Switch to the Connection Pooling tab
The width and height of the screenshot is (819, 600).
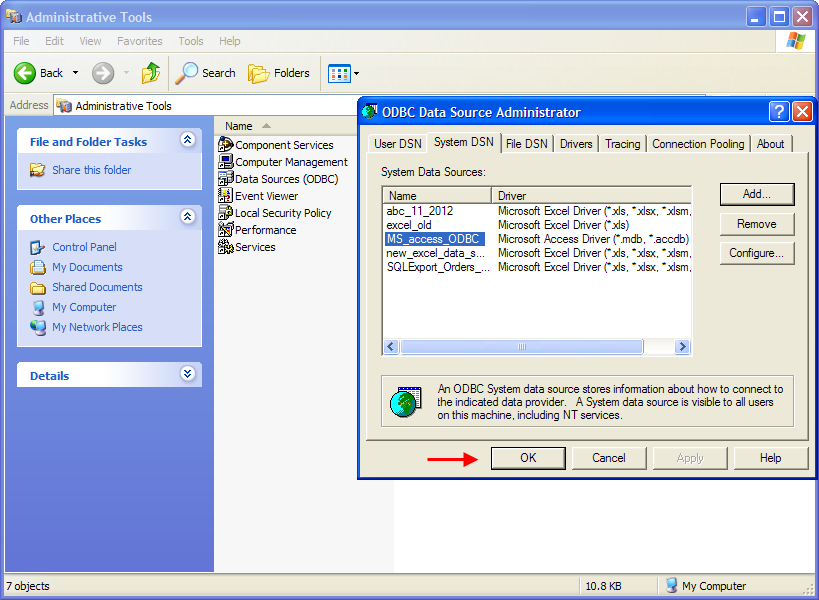click(x=698, y=144)
